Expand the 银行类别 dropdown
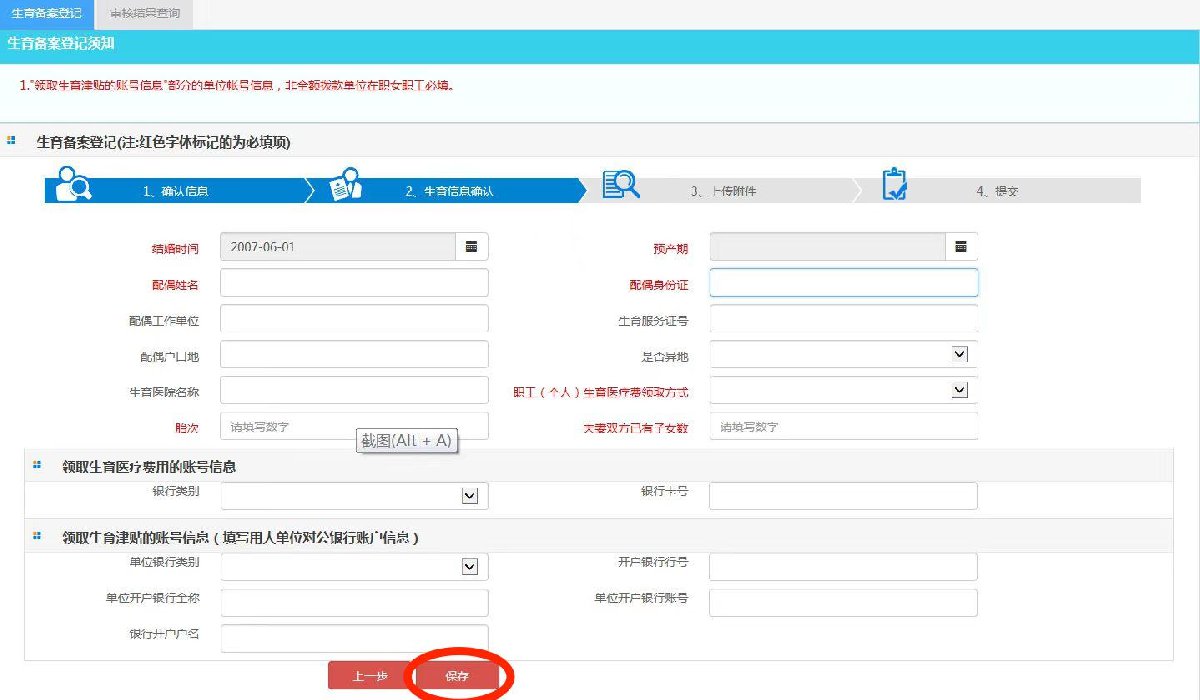The image size is (1200, 700). coord(469,496)
